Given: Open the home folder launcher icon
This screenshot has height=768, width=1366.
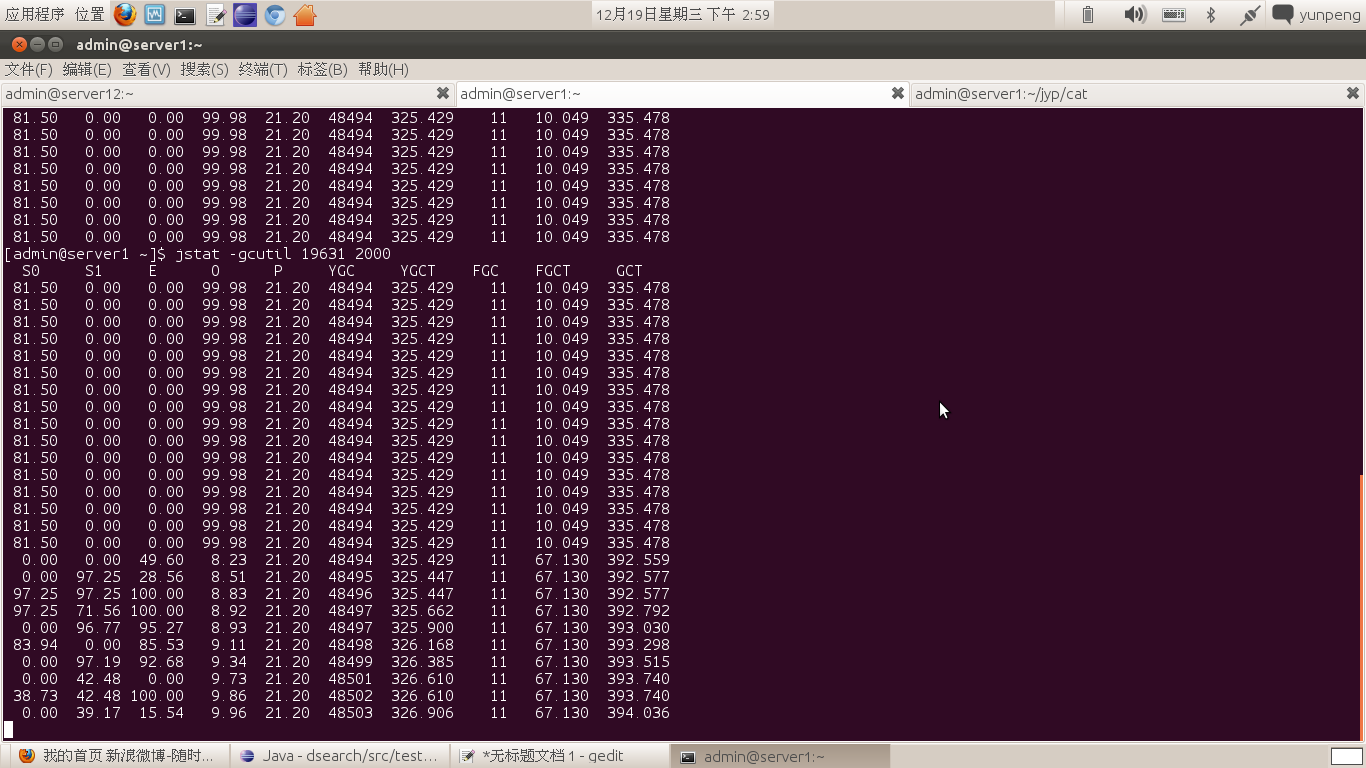Looking at the screenshot, I should 306,15.
